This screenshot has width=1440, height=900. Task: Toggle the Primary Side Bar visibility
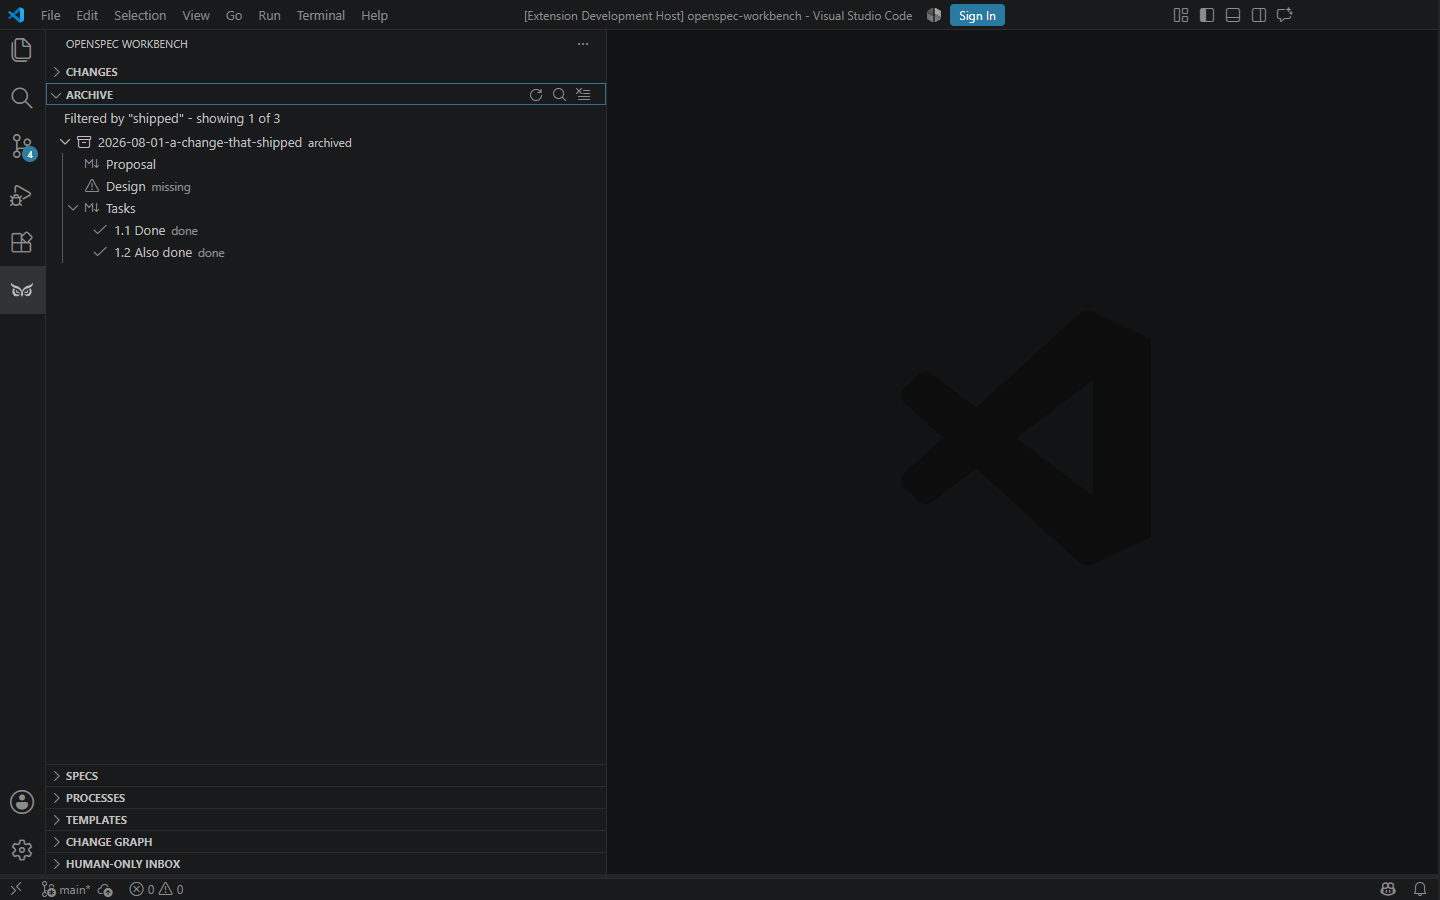[x=1207, y=15]
